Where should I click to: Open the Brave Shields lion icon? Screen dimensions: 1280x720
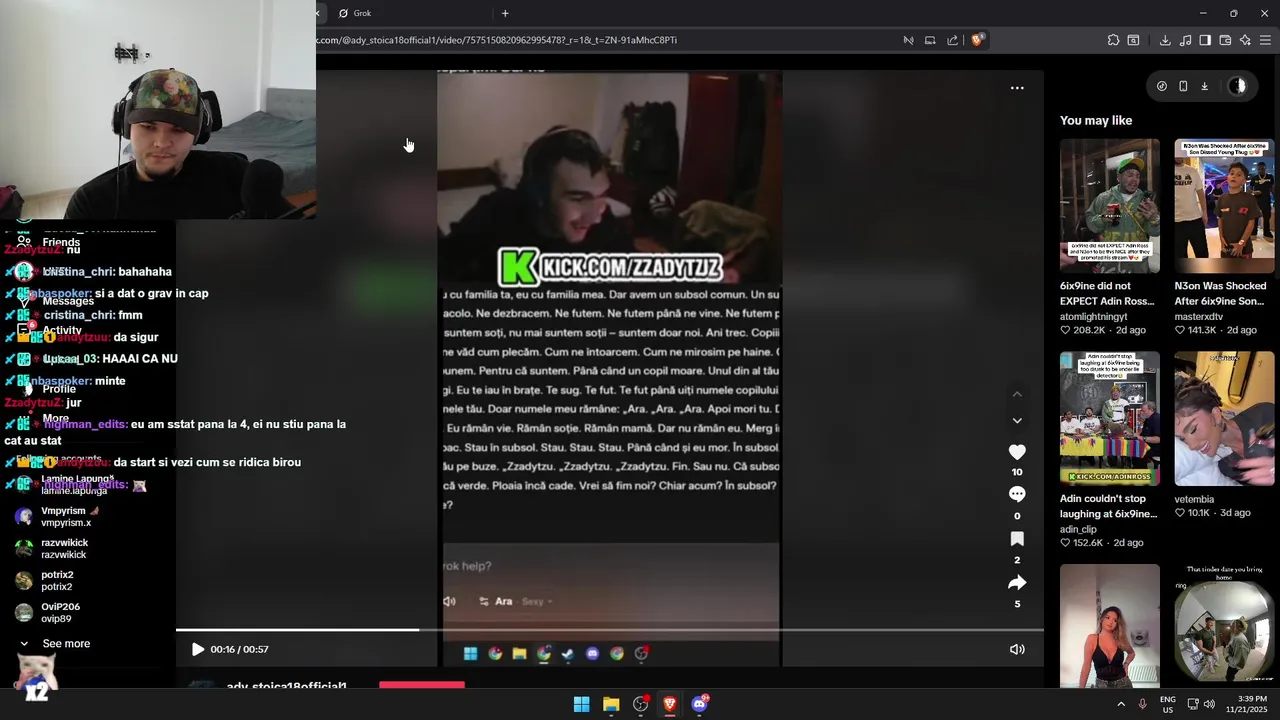pos(978,40)
